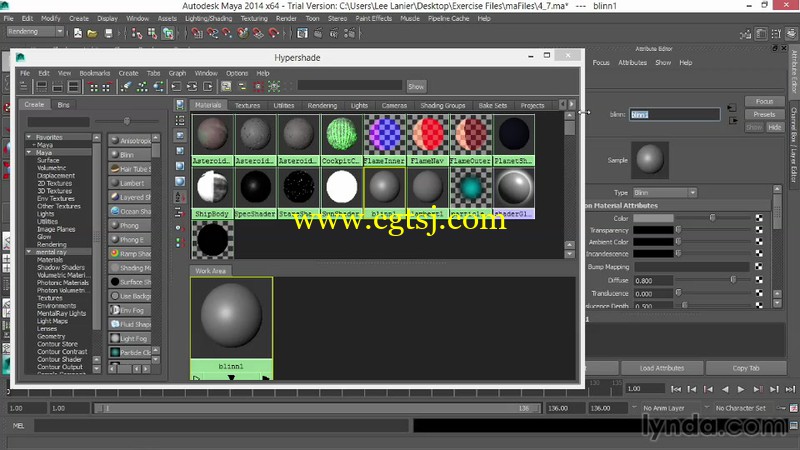
Task: Open Attribute Editor Attributes menu
Action: tap(632, 62)
